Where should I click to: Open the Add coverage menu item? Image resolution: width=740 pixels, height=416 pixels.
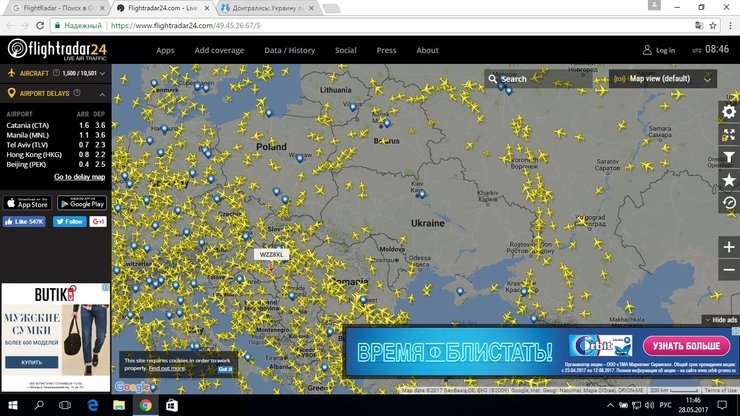[219, 50]
